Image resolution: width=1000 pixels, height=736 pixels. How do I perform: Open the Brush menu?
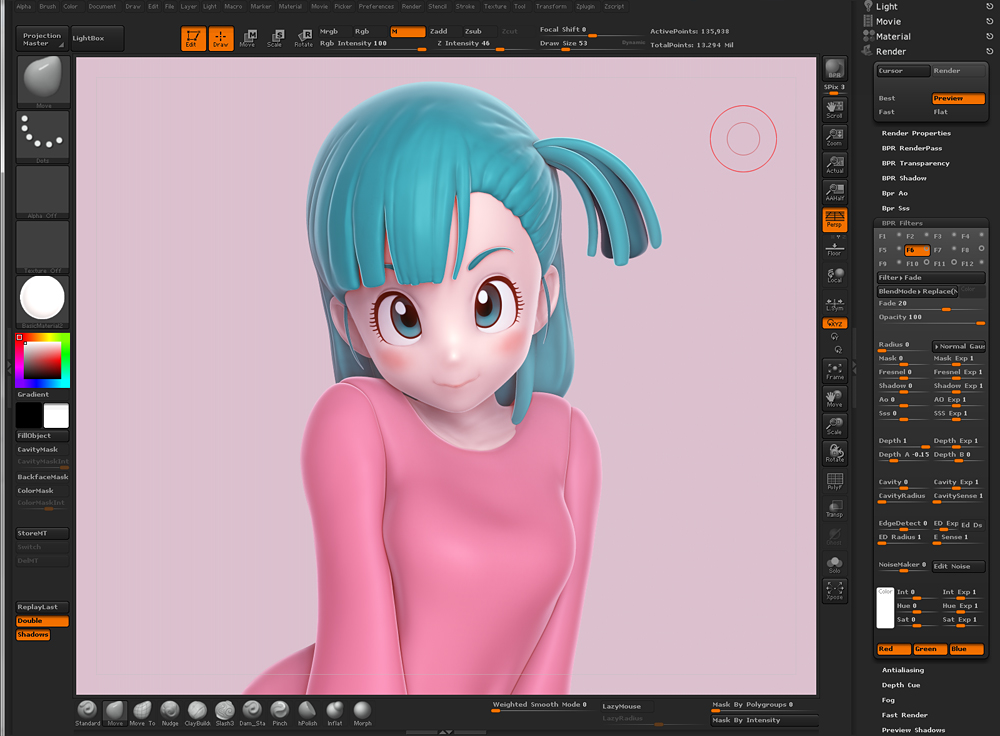tap(47, 6)
